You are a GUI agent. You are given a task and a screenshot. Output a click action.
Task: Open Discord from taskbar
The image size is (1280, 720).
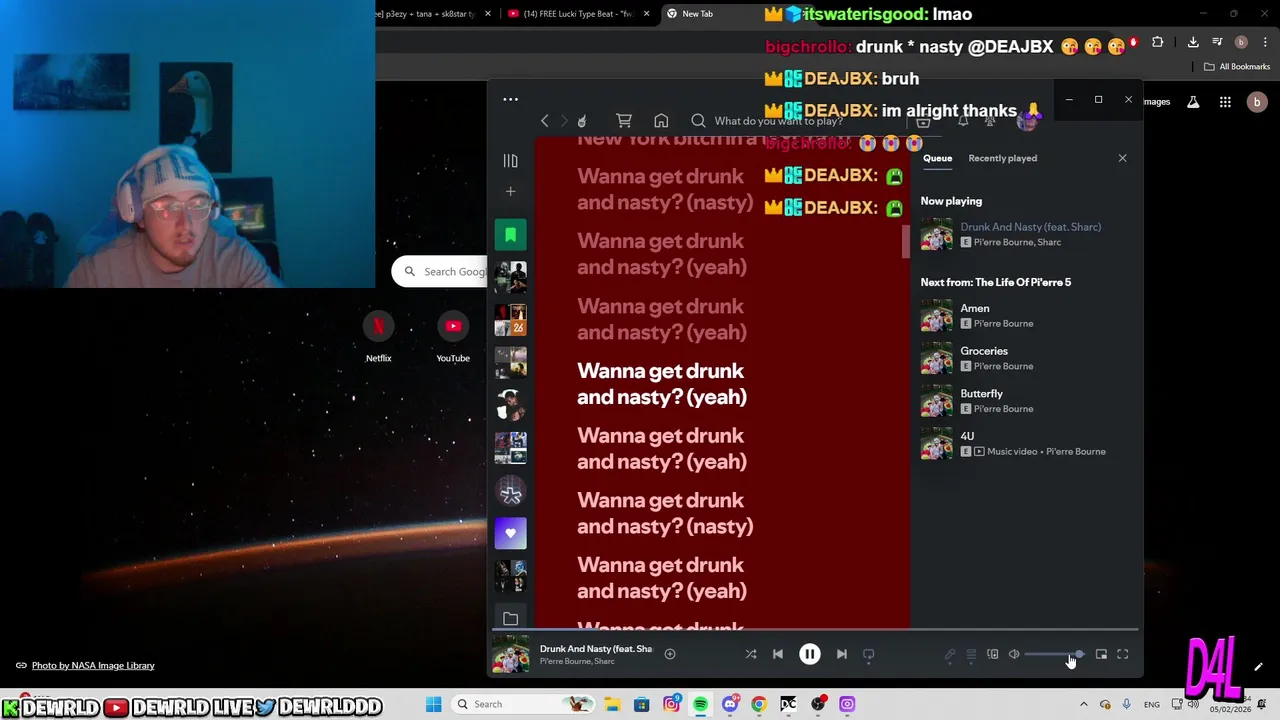coord(730,704)
